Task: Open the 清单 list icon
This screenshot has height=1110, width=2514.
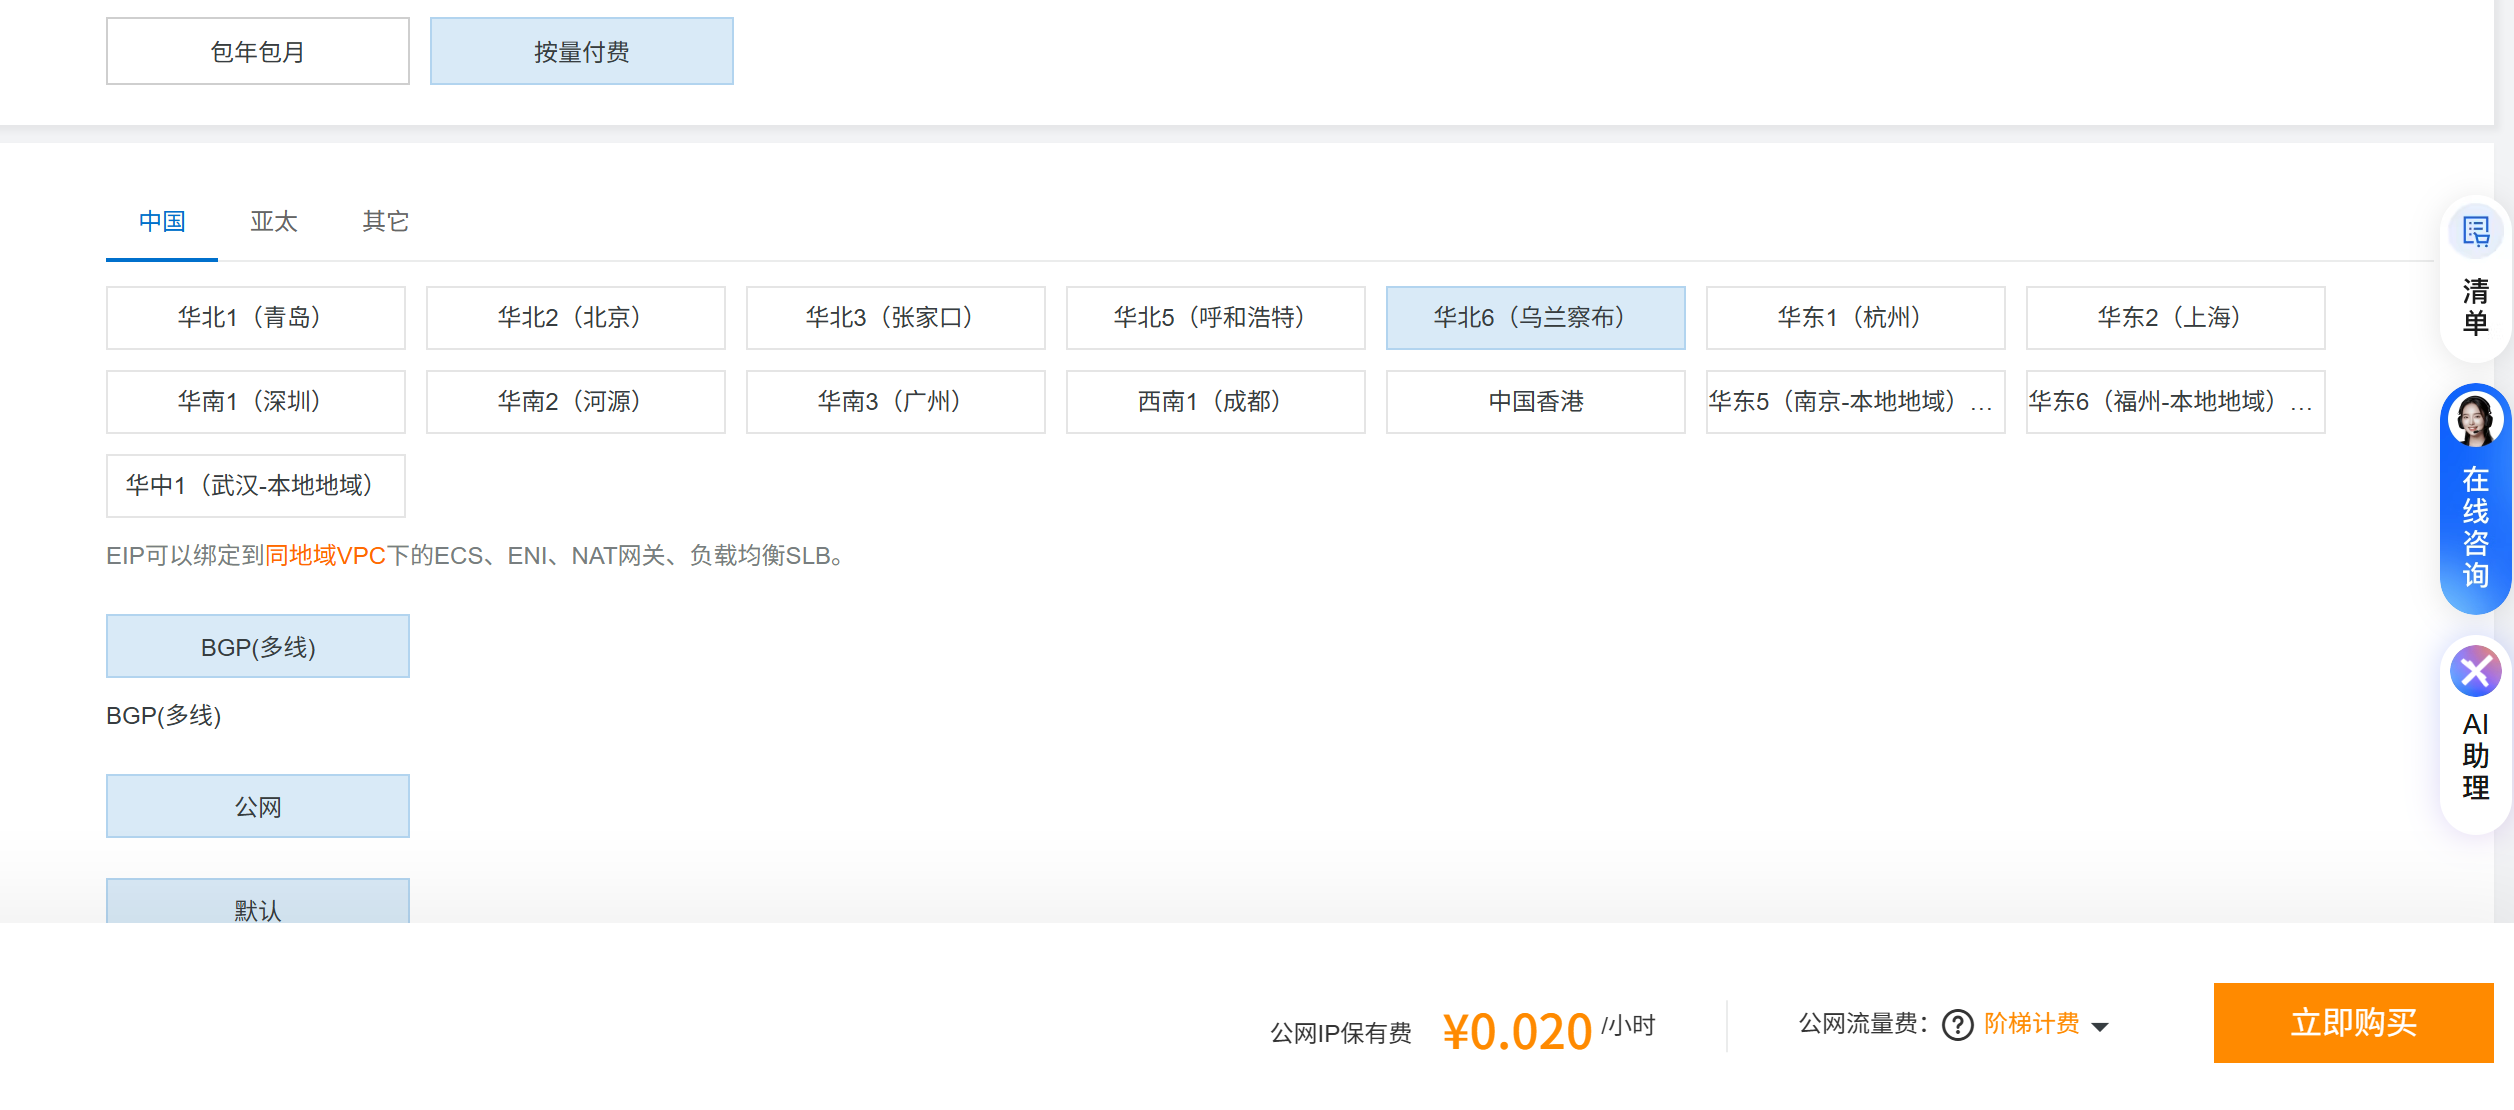Action: (2475, 233)
